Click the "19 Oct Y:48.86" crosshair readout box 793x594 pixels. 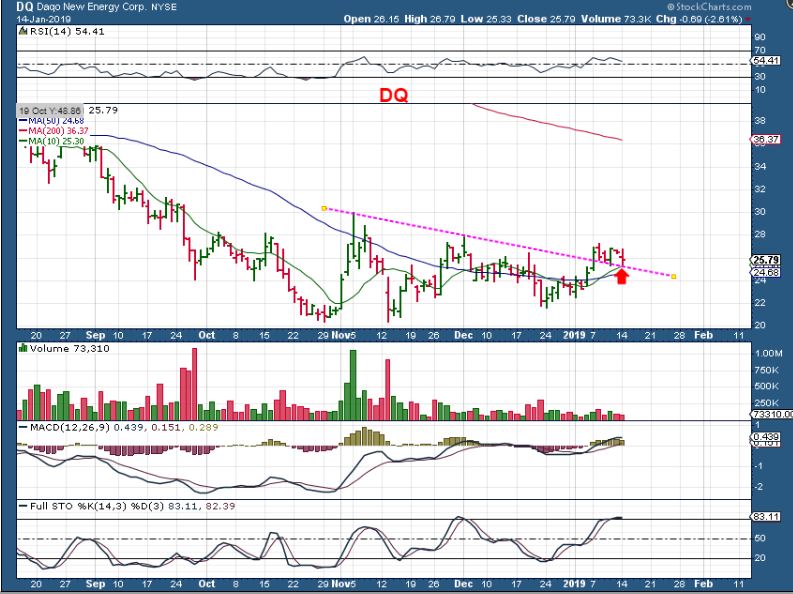[x=50, y=111]
